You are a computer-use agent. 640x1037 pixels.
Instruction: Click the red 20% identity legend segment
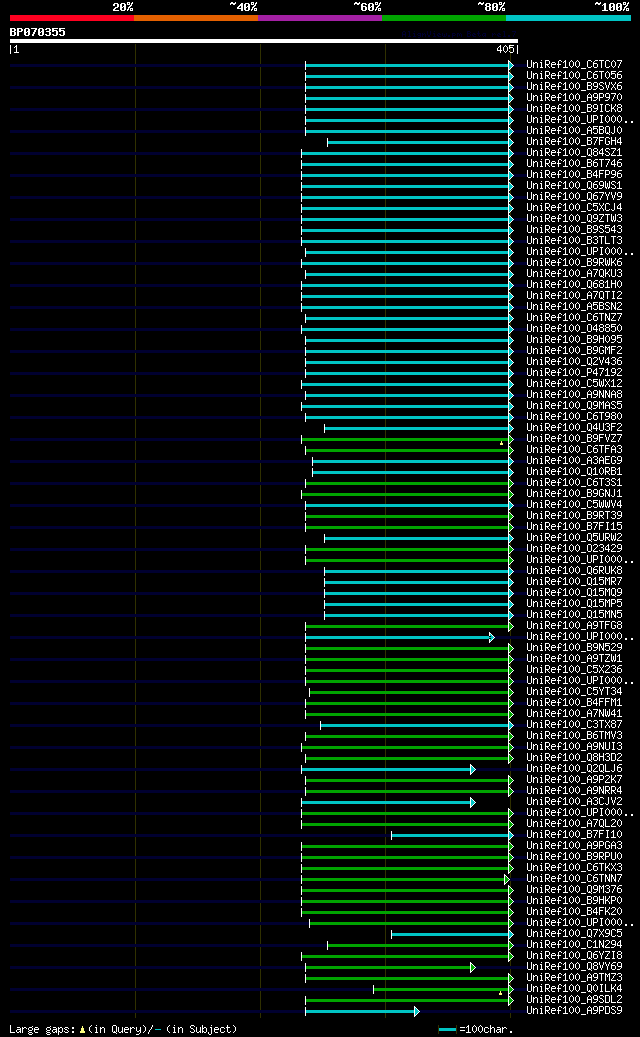(x=71, y=18)
